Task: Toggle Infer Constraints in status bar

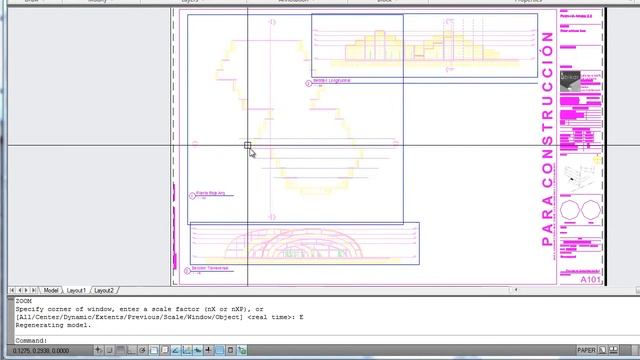Action: point(98,350)
